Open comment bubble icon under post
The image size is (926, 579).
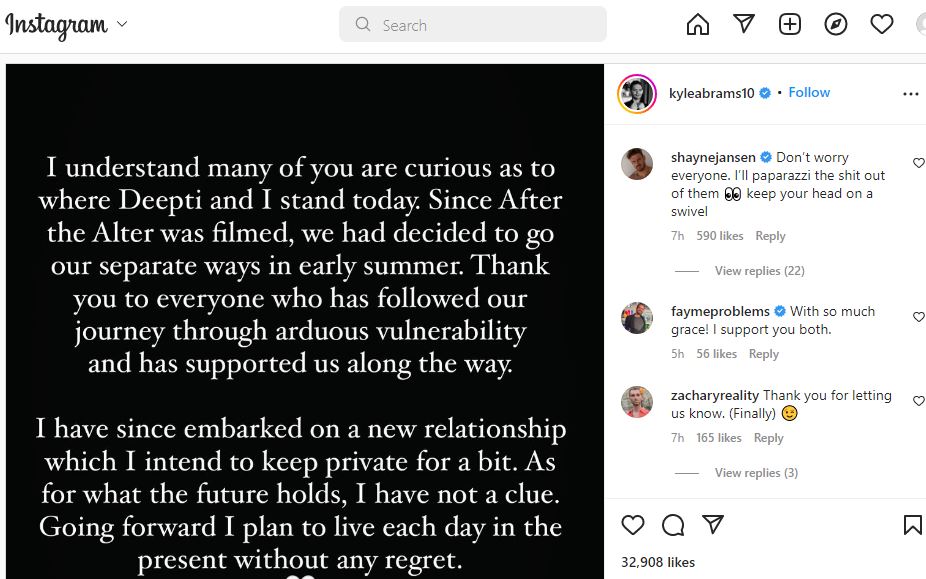click(673, 525)
